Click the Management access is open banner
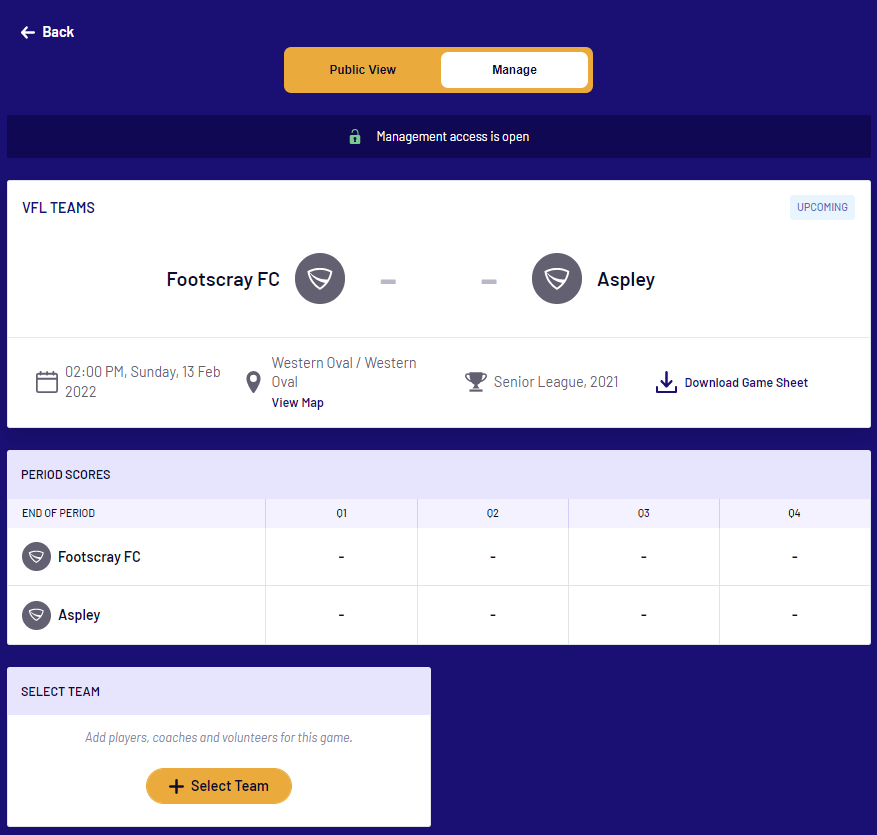 438,137
